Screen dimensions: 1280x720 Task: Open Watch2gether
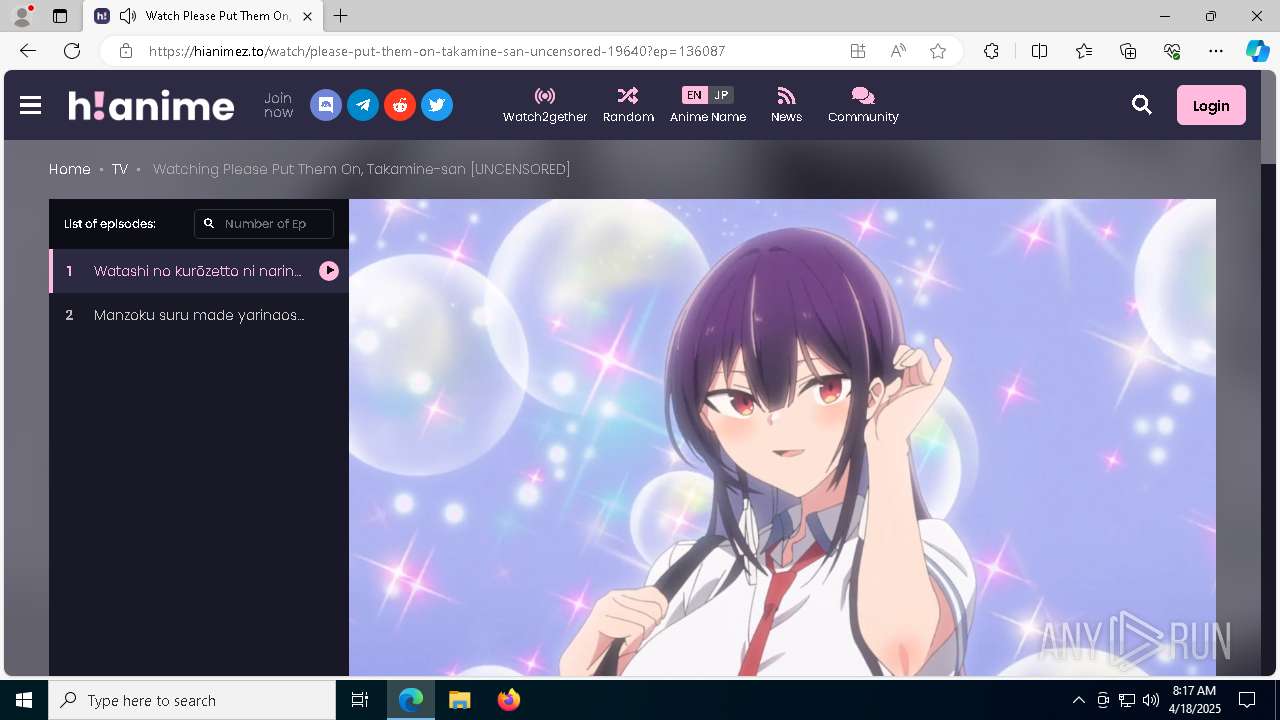[545, 105]
